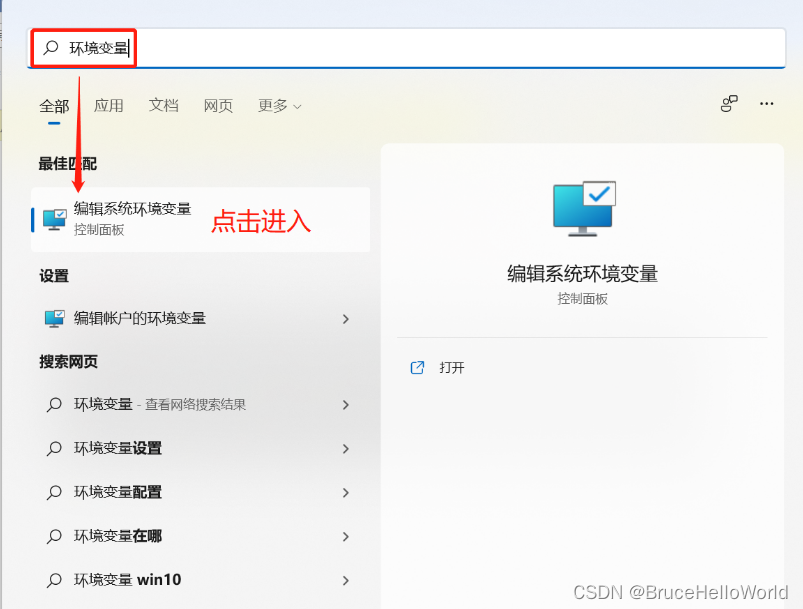Click monitor icon of 编辑系统环境变量 result
This screenshot has height=609, width=803.
click(55, 220)
